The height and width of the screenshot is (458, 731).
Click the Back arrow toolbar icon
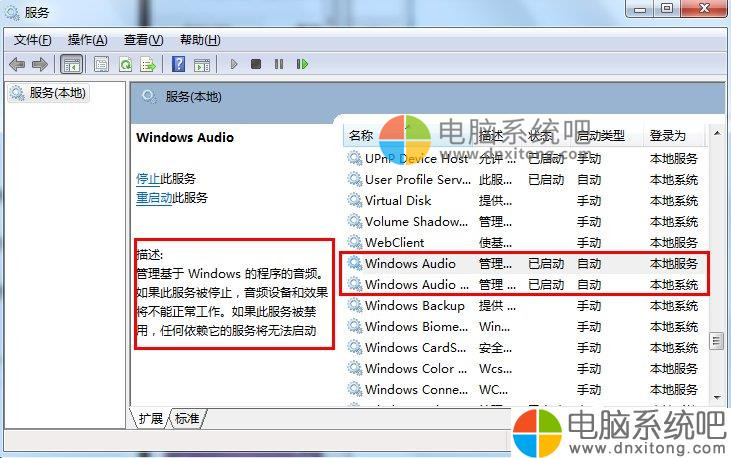pyautogui.click(x=17, y=64)
